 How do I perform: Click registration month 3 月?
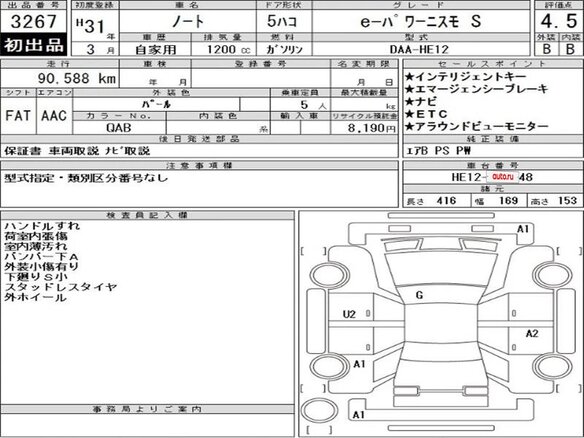[100, 50]
